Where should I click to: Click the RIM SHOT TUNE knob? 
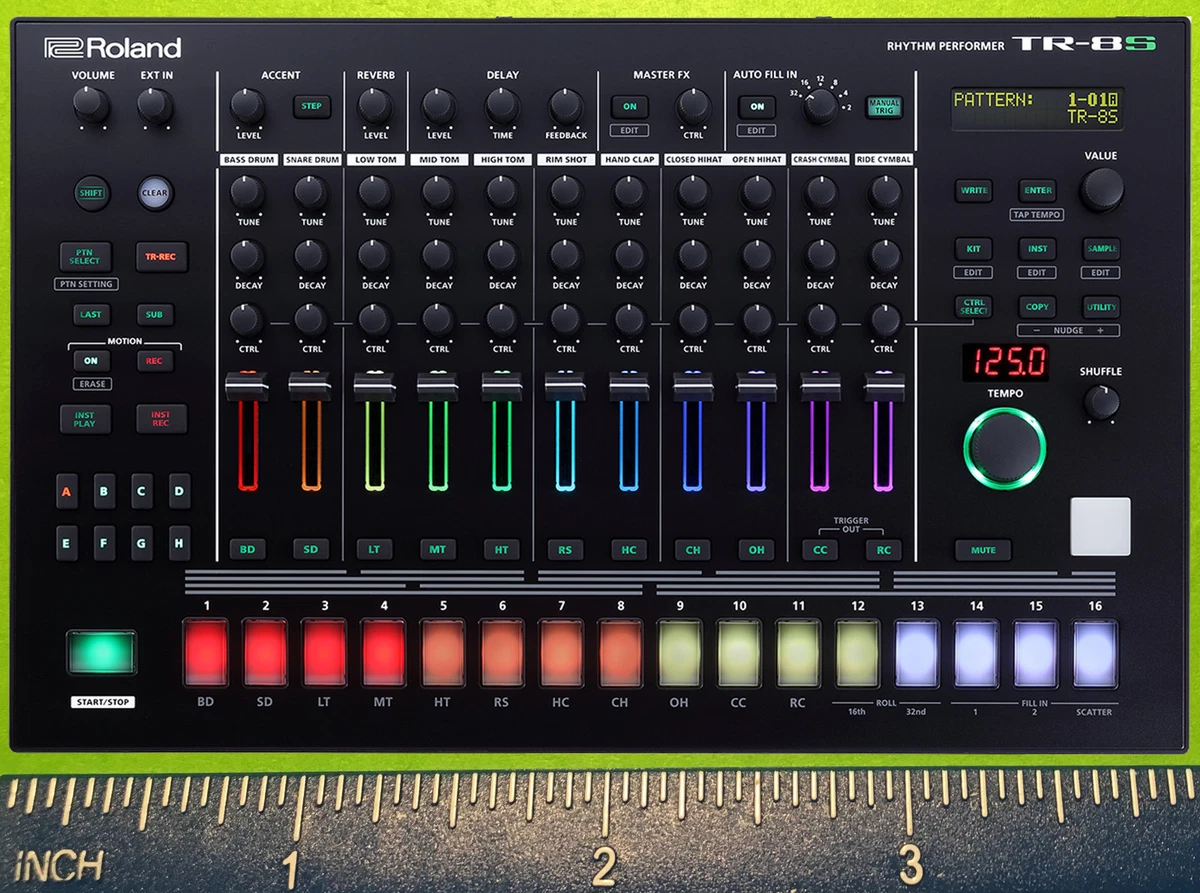click(566, 192)
